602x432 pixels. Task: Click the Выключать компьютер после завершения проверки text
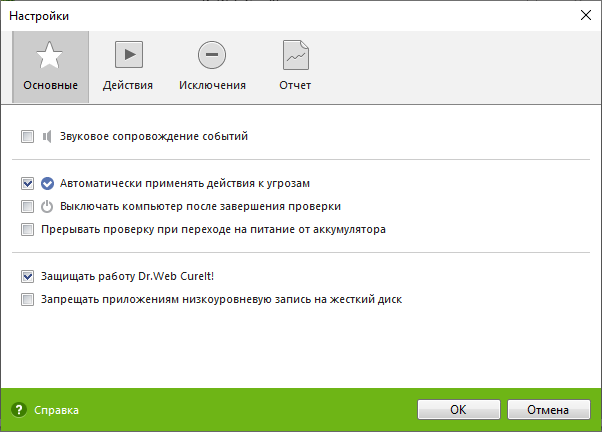200,207
